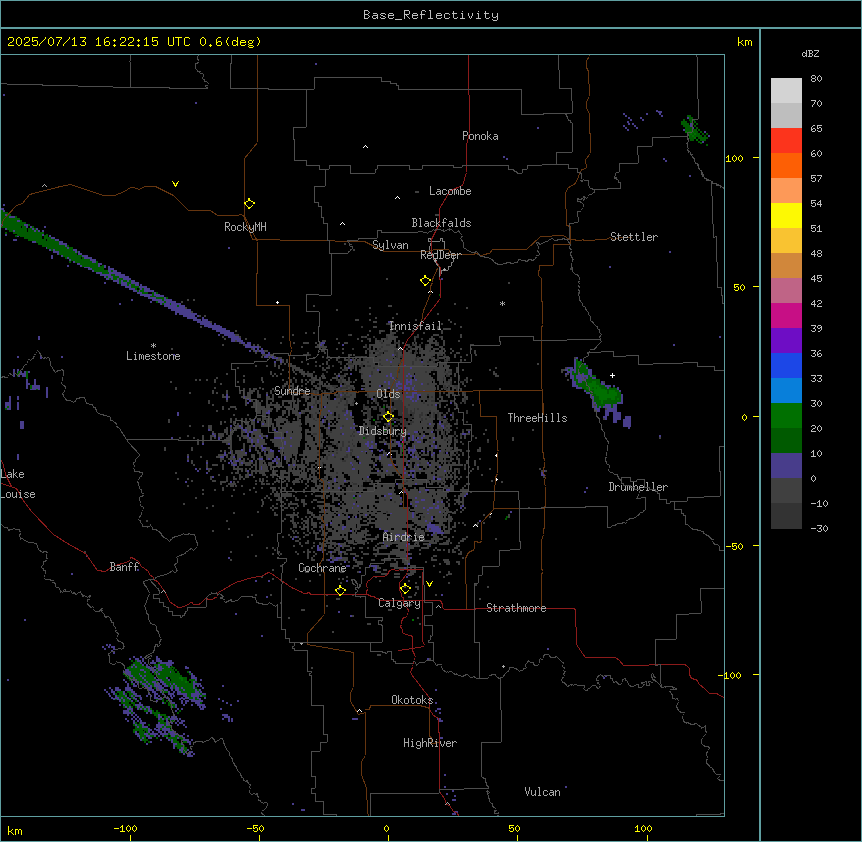Click the Okotoks label

click(412, 700)
